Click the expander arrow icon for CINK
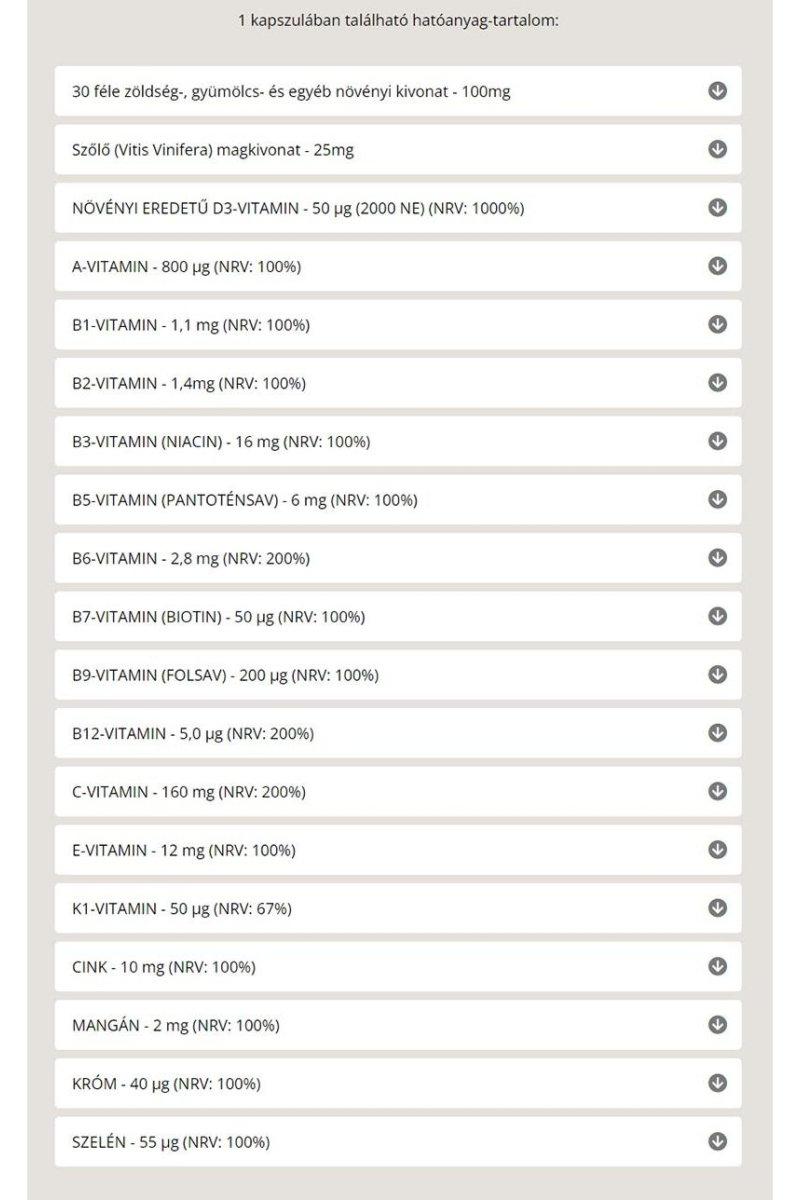The height and width of the screenshot is (1200, 800). (716, 966)
